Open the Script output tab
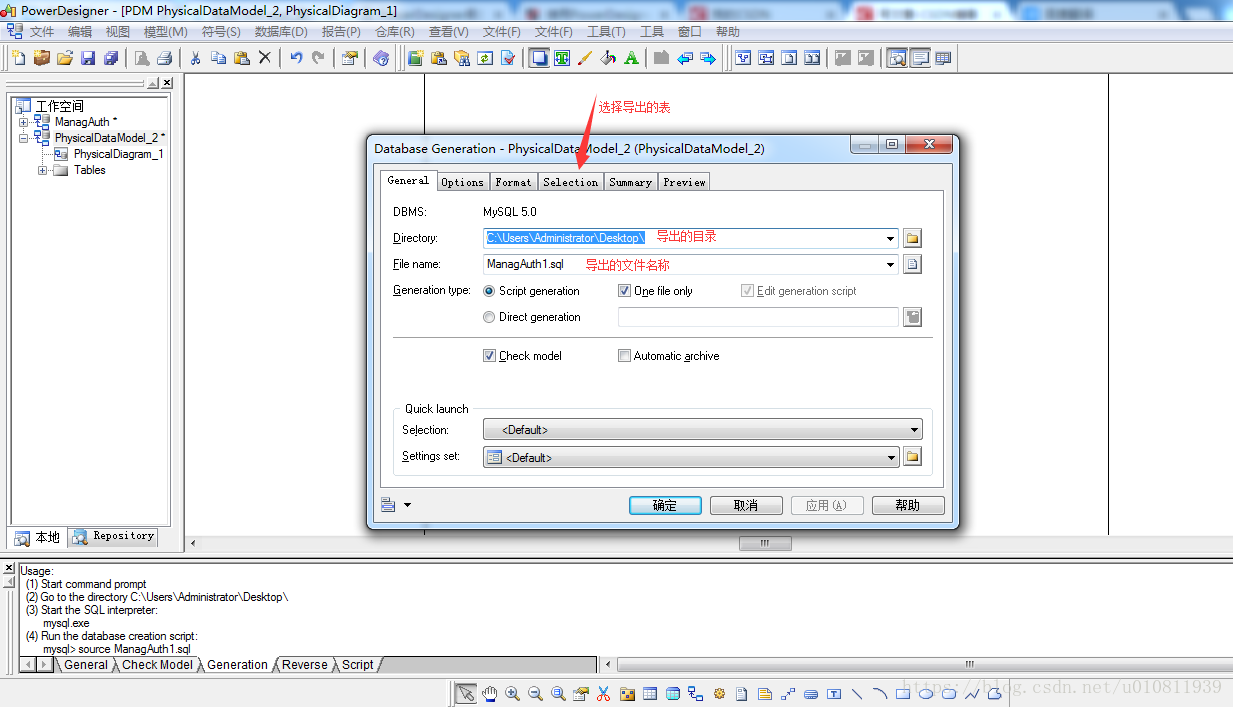 click(x=357, y=664)
